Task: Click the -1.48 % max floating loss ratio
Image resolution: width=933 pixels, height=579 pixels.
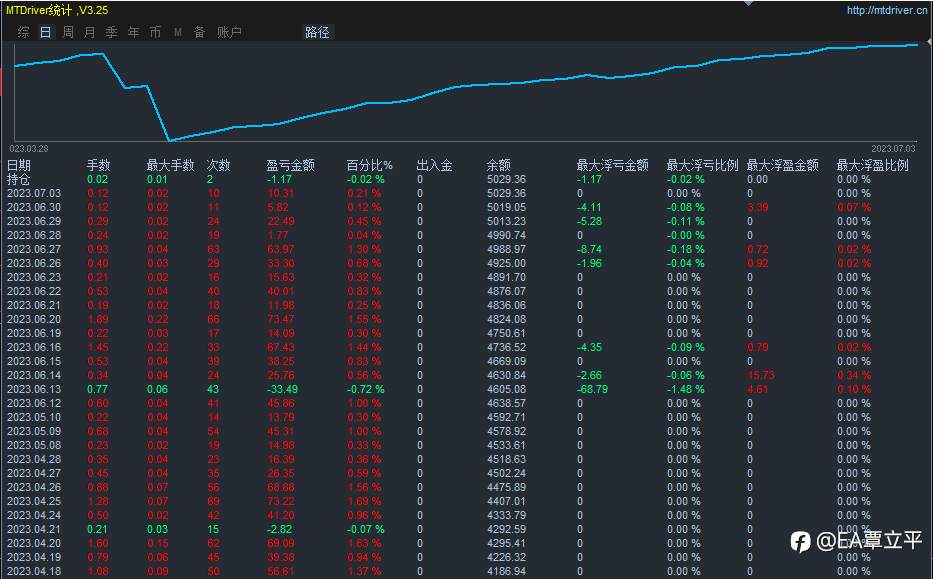Action: click(685, 389)
